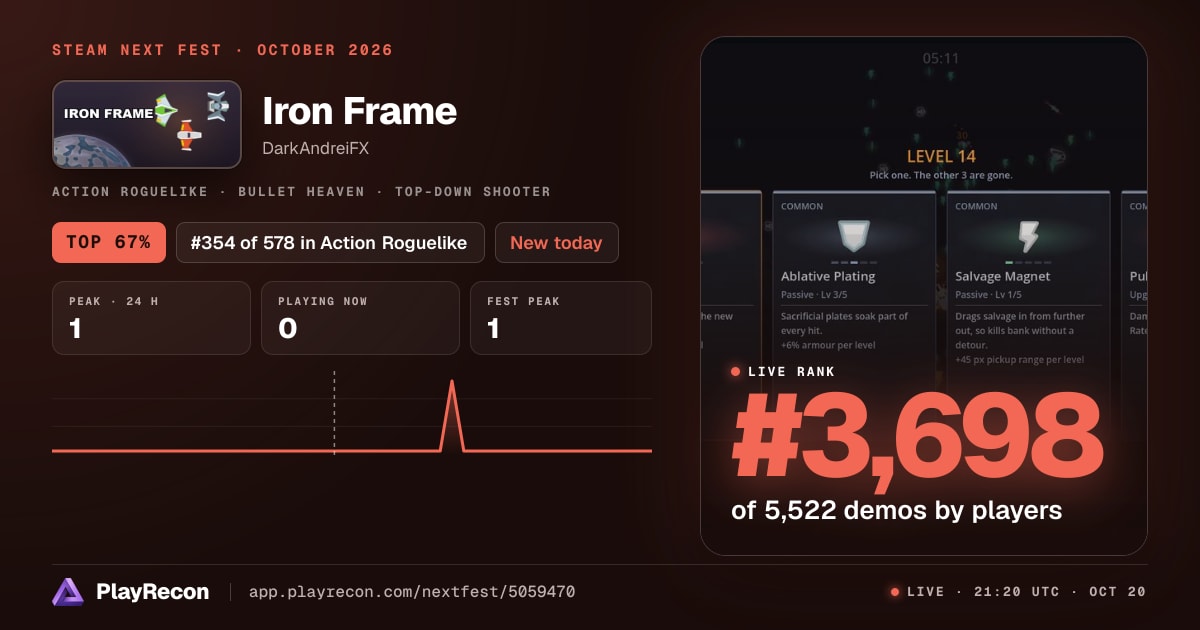Screen dimensions: 1200x630
Task: Click the PlayRecon triangle logo icon
Action: 68,592
